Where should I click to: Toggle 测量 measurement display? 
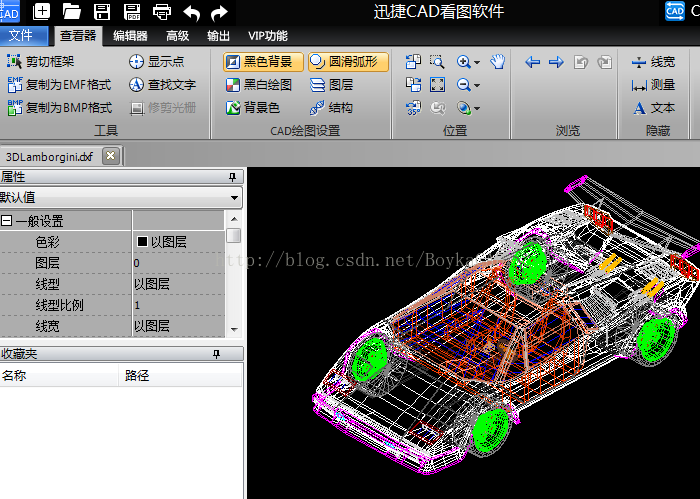point(653,85)
